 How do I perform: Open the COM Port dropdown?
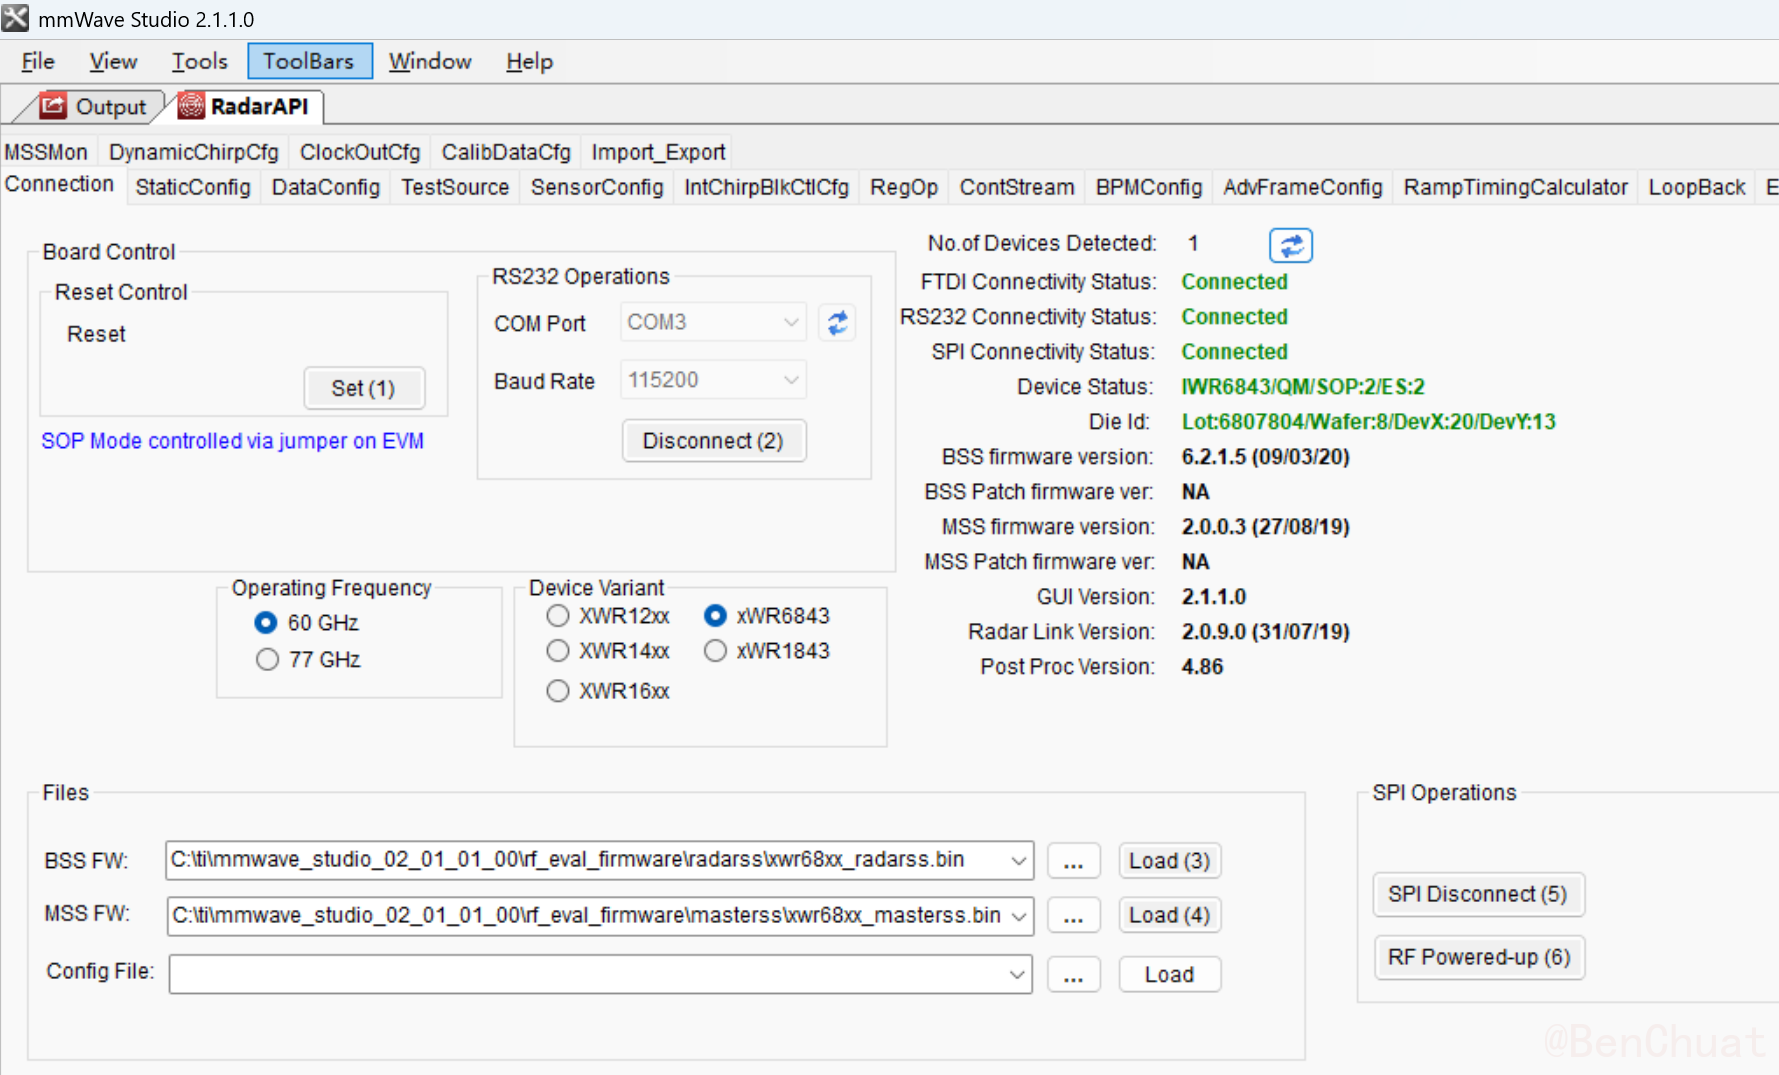pyautogui.click(x=790, y=323)
